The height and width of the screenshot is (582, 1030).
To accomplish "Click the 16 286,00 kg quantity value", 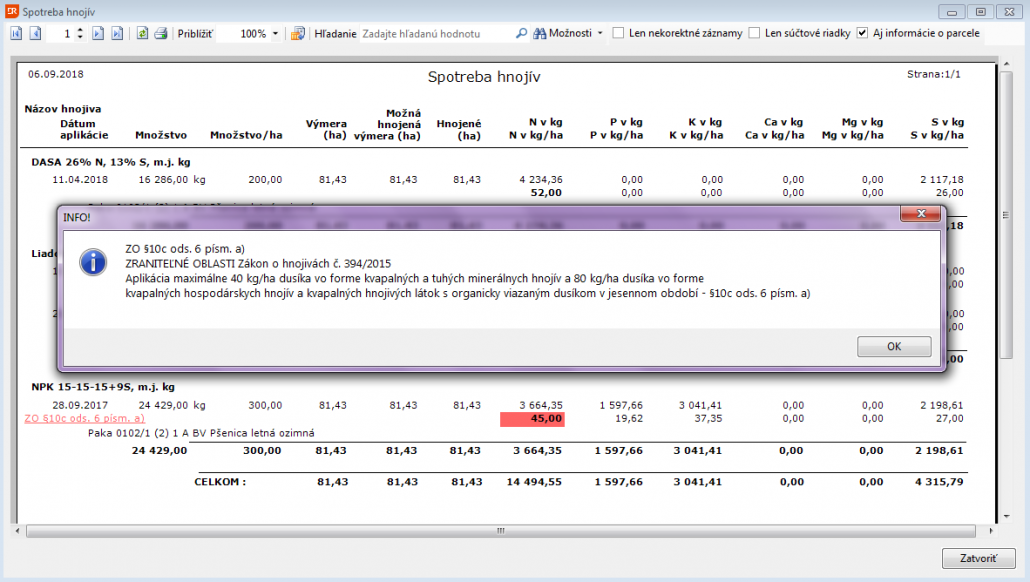I will click(172, 179).
